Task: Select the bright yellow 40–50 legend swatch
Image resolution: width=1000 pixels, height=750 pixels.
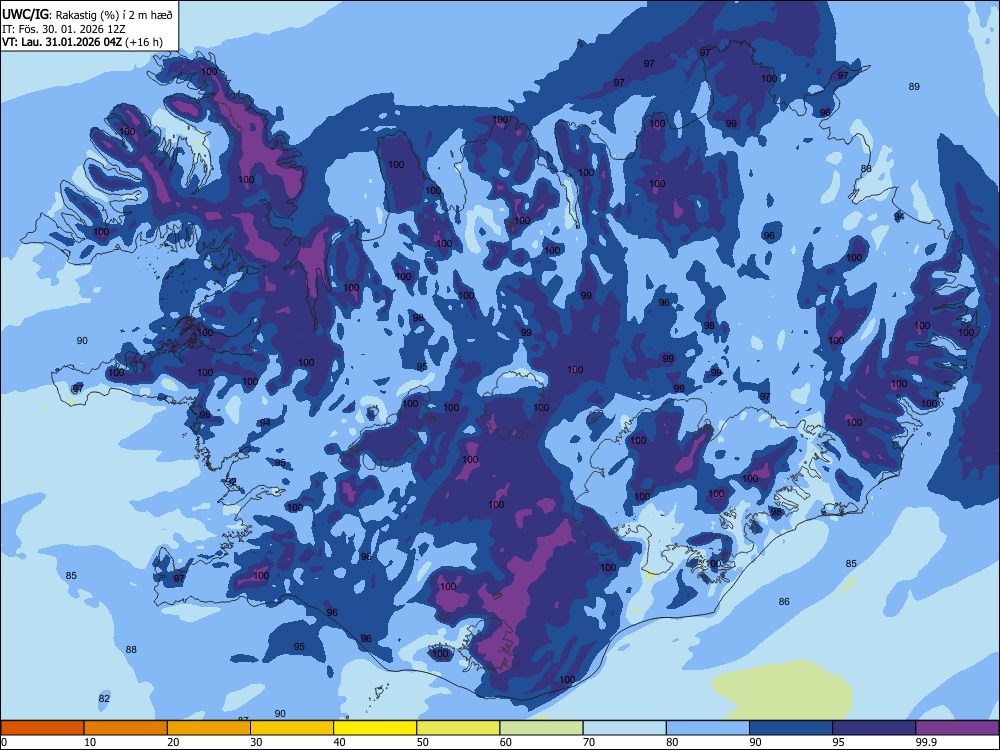Action: tap(375, 728)
